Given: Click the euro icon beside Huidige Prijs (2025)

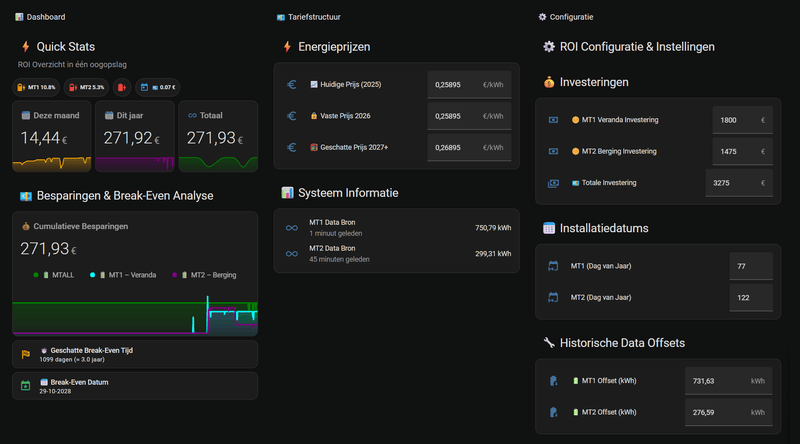Looking at the screenshot, I should click(292, 85).
